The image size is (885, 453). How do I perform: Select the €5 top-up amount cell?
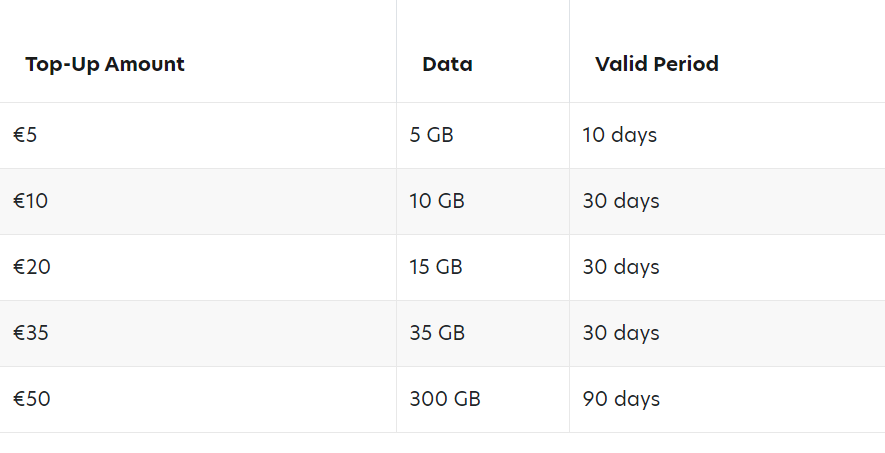pyautogui.click(x=26, y=135)
